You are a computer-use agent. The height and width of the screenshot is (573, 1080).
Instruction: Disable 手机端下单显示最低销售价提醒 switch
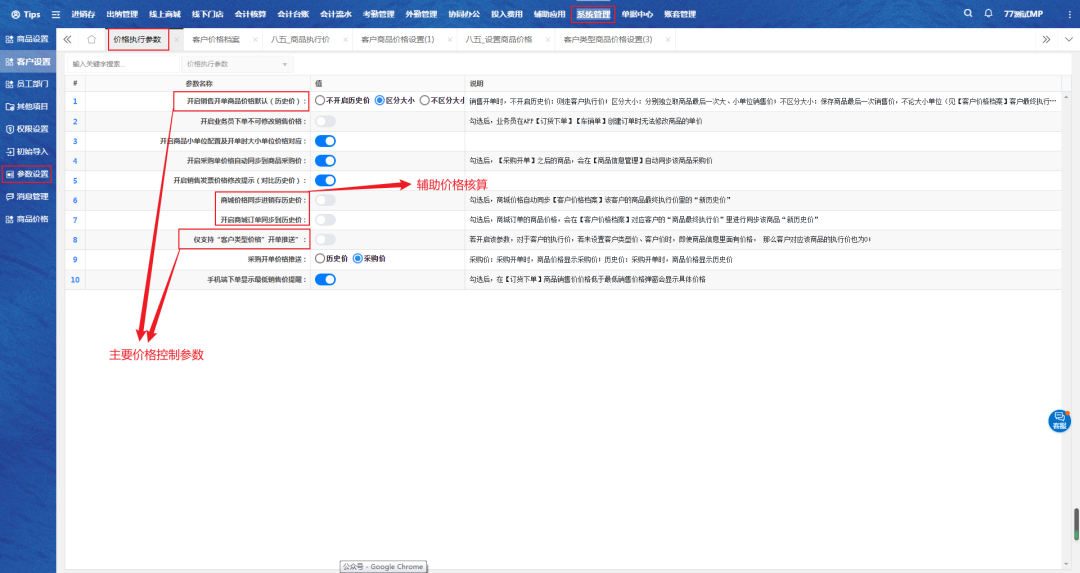325,279
